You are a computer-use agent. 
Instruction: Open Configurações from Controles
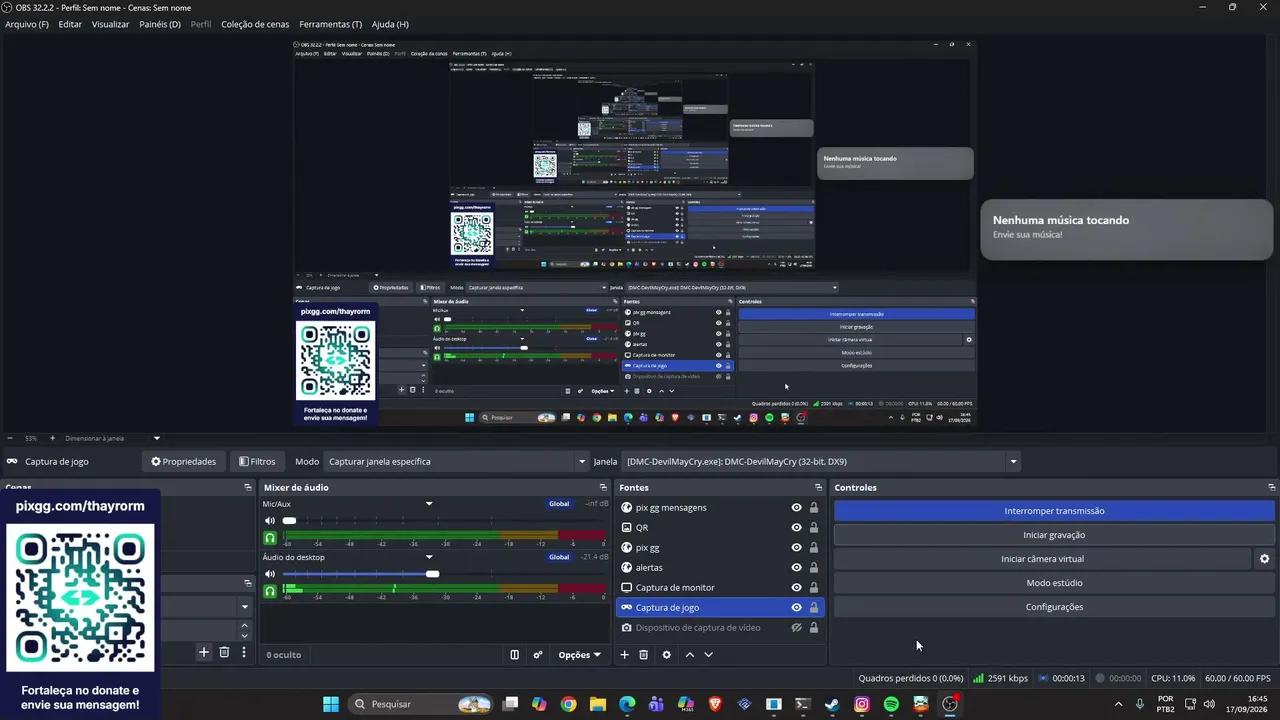point(1054,607)
